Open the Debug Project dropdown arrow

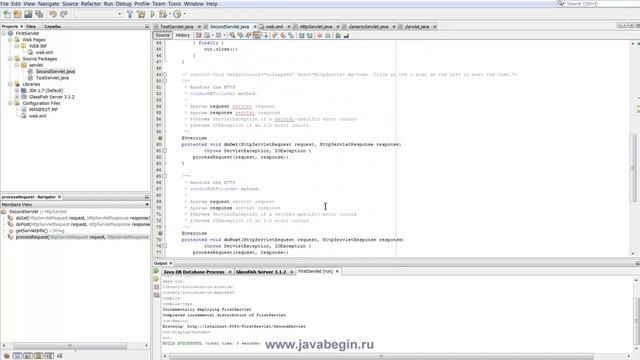(x=170, y=14)
